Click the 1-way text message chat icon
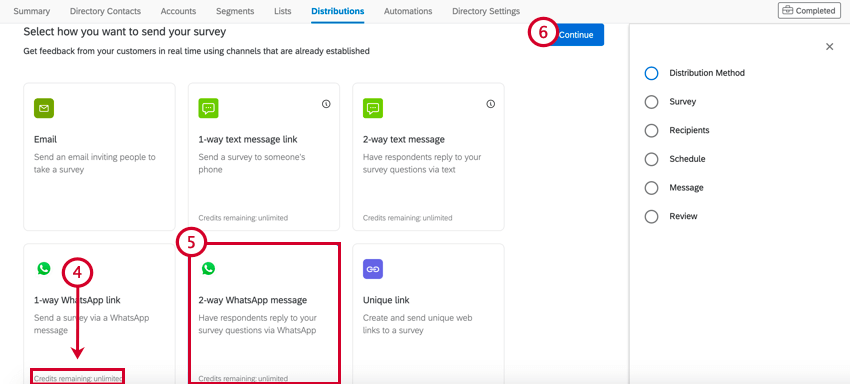Screen dimensions: 850x384 pyautogui.click(x=209, y=108)
